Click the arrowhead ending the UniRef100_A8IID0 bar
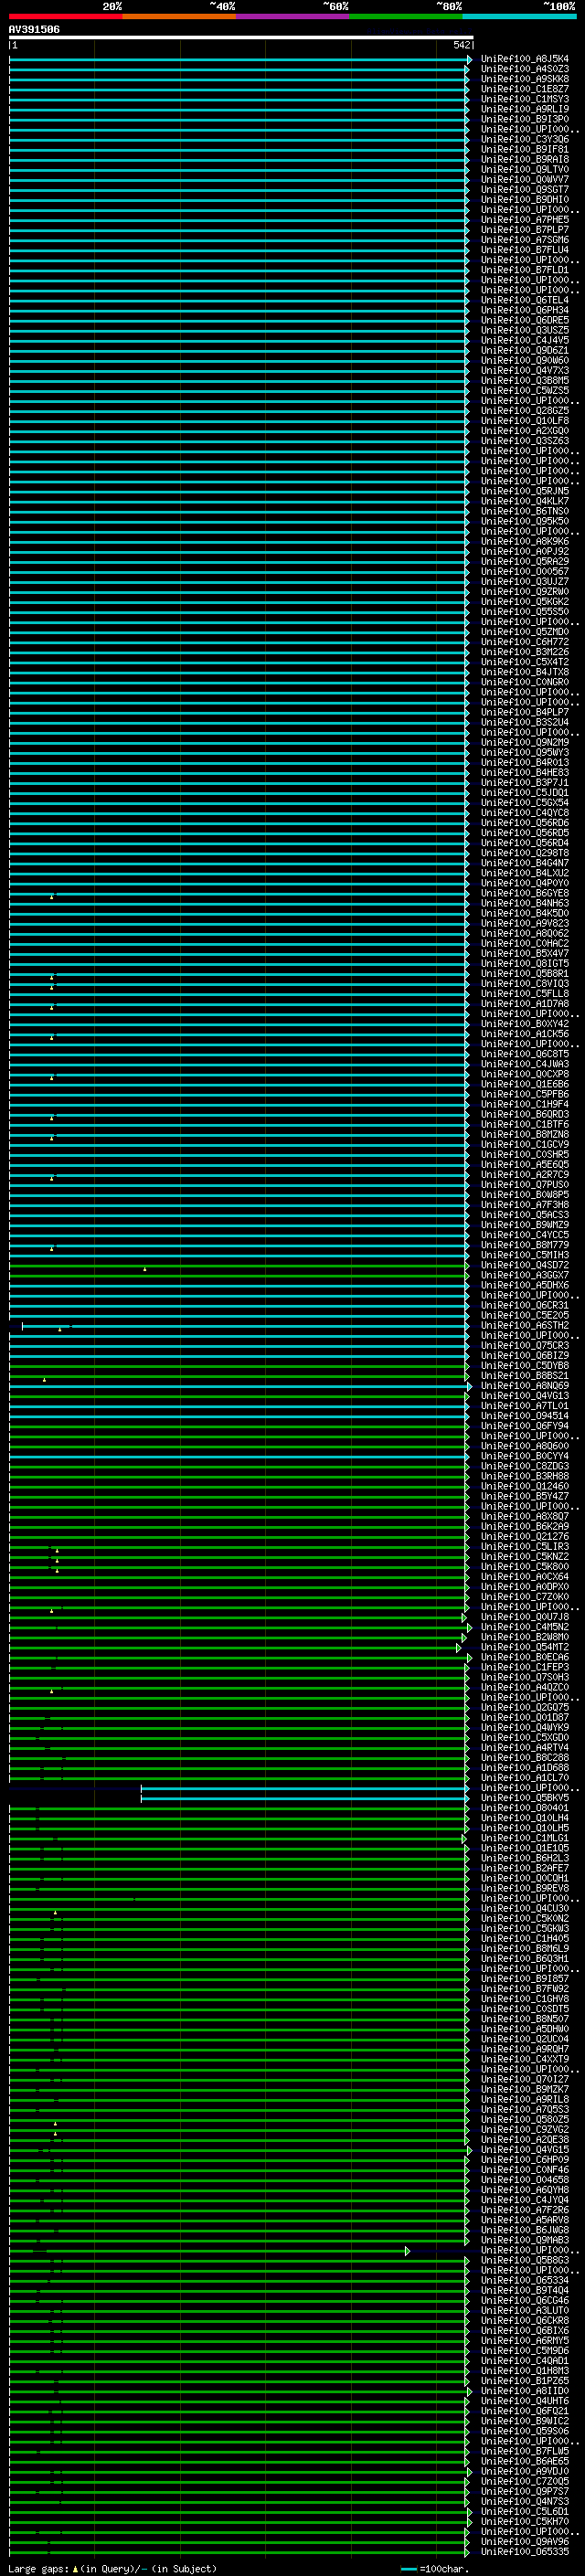Screen dimensions: 585x2576 (469, 2391)
